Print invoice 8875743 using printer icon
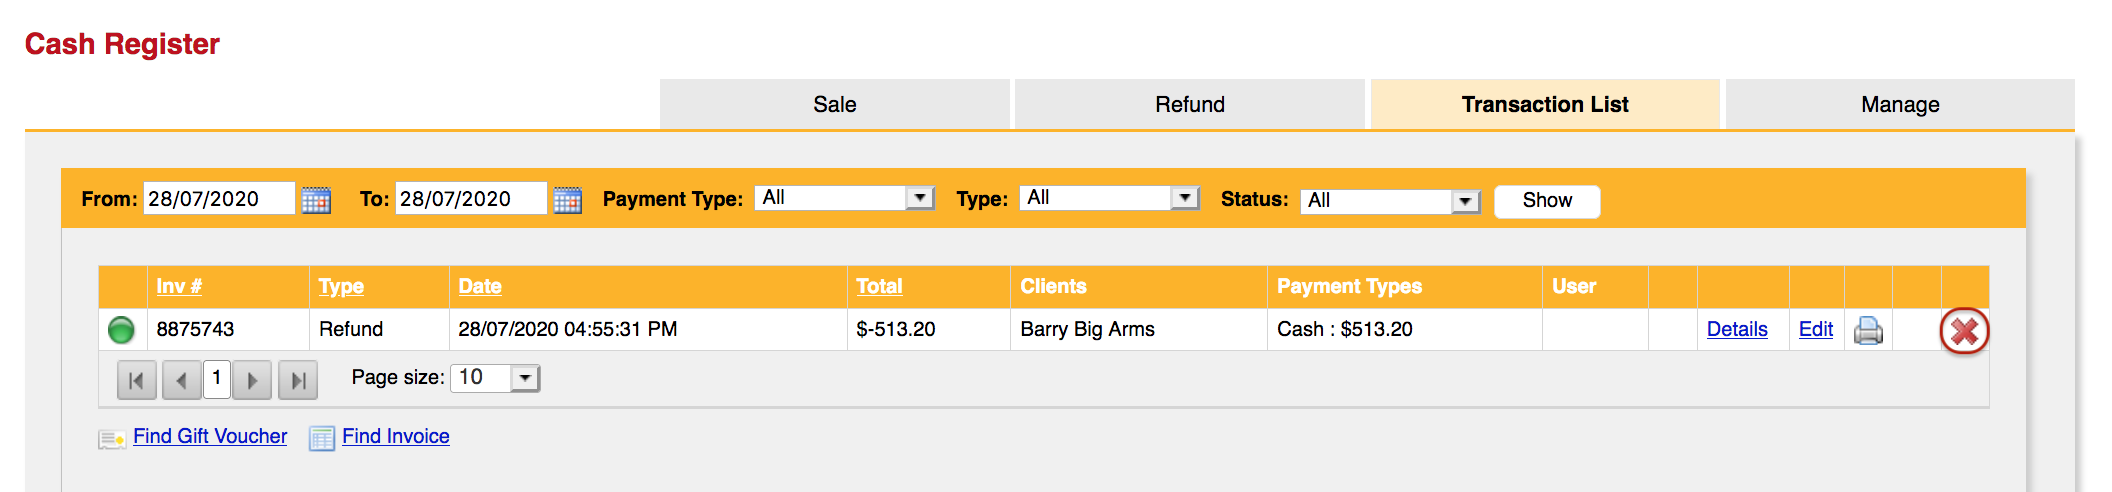This screenshot has width=2112, height=492. coord(1867,330)
